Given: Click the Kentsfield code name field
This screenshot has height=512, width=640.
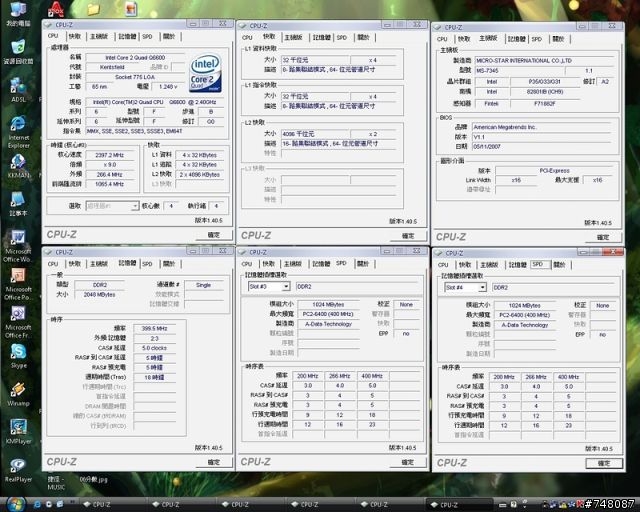Looking at the screenshot, I should (x=112, y=67).
